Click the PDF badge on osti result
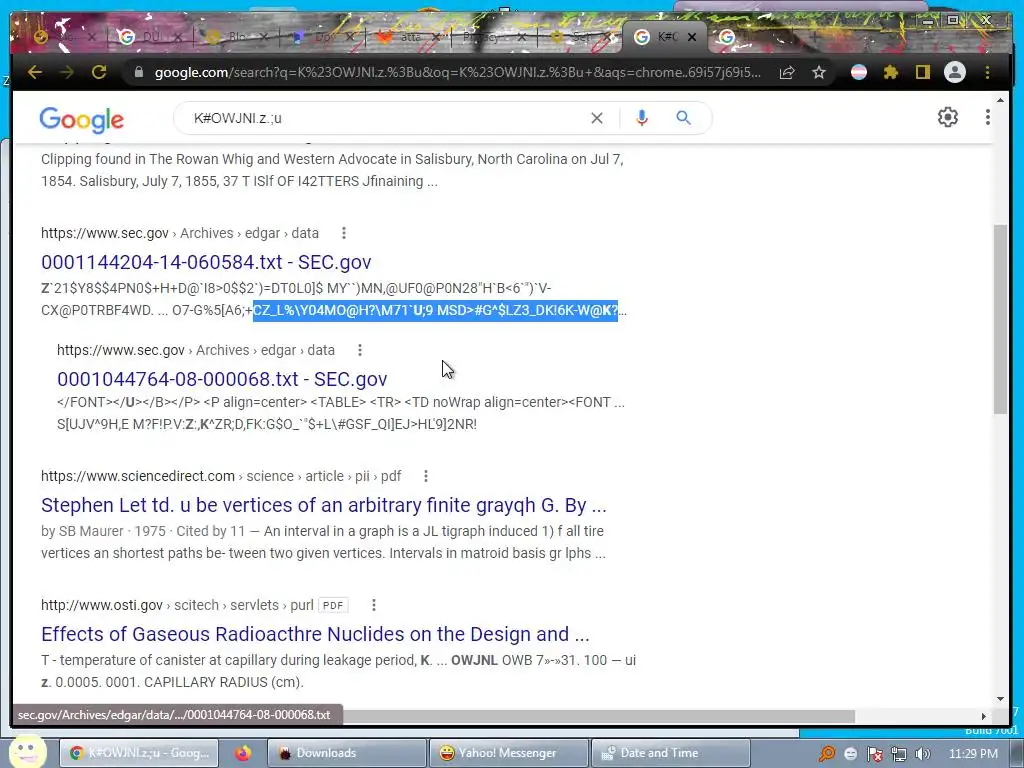The height and width of the screenshot is (768, 1024). point(333,605)
